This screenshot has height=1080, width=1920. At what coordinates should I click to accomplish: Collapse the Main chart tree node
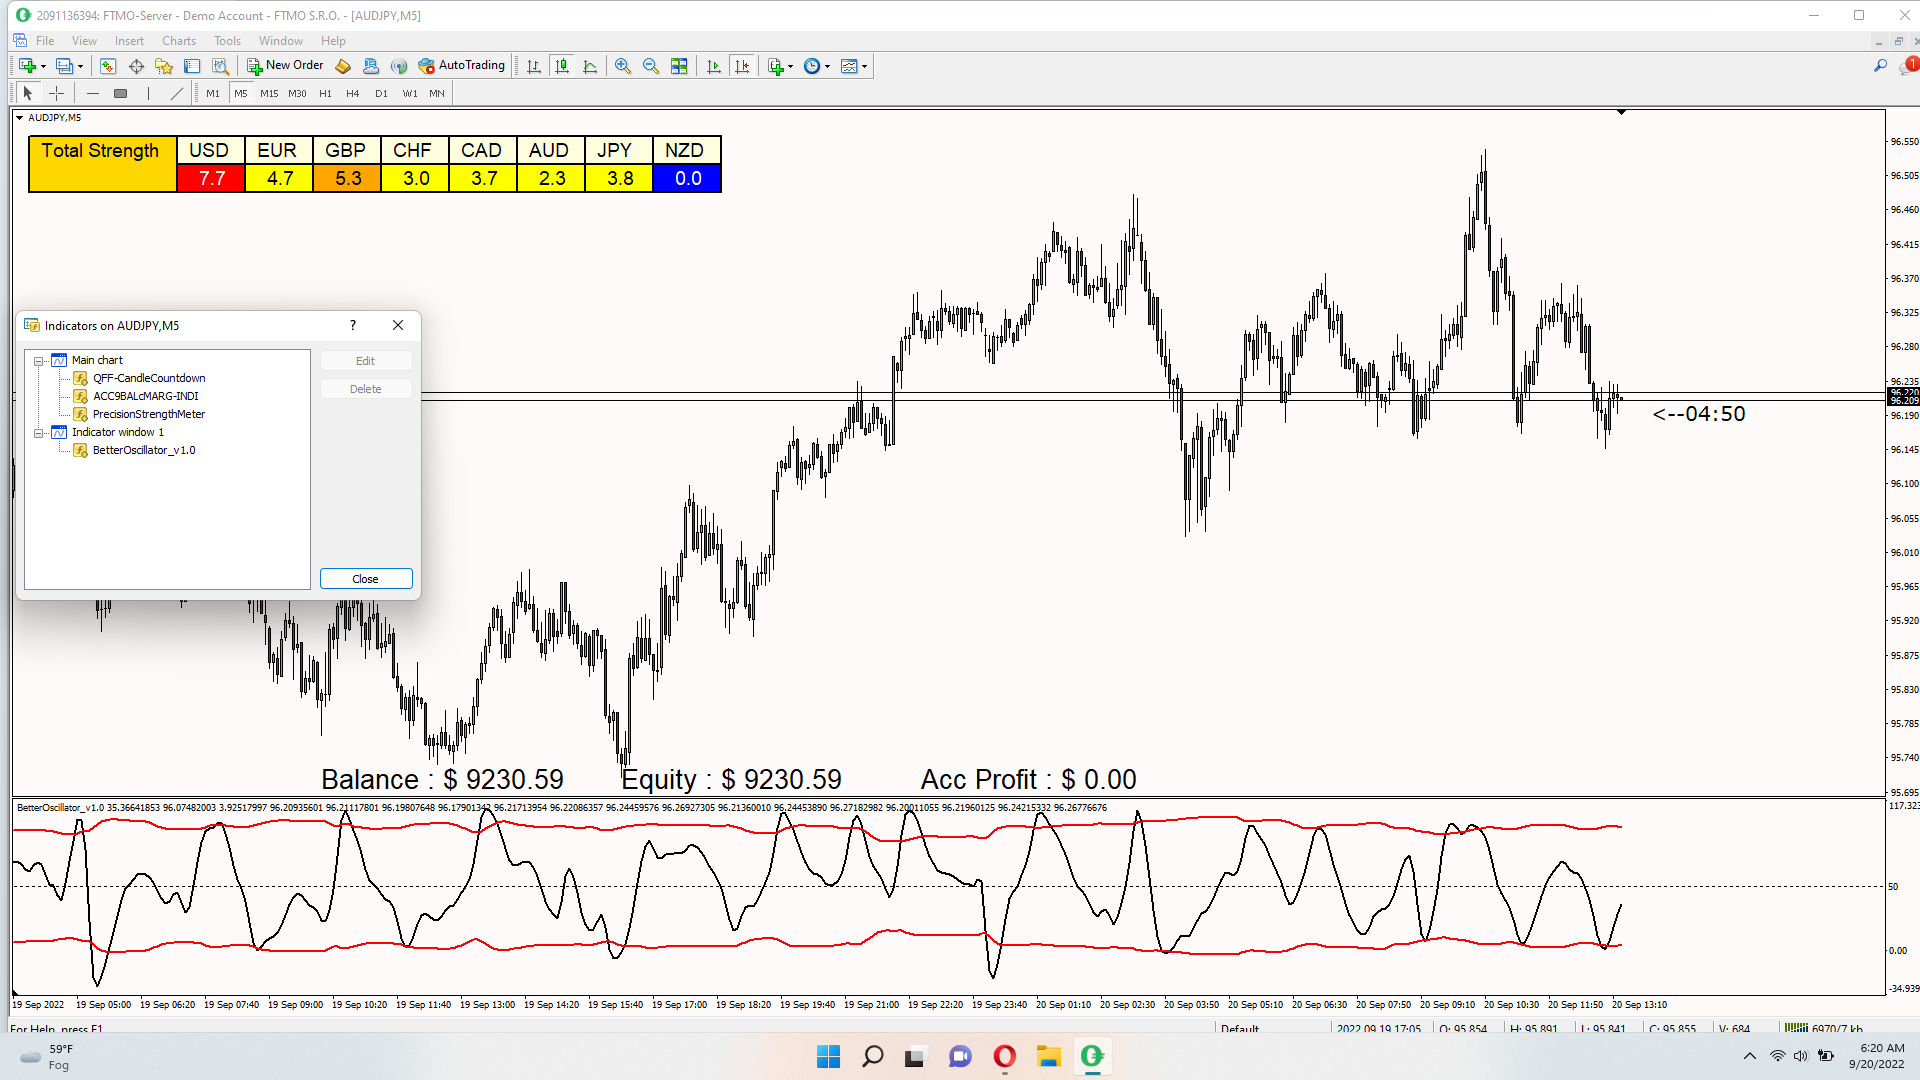point(39,360)
